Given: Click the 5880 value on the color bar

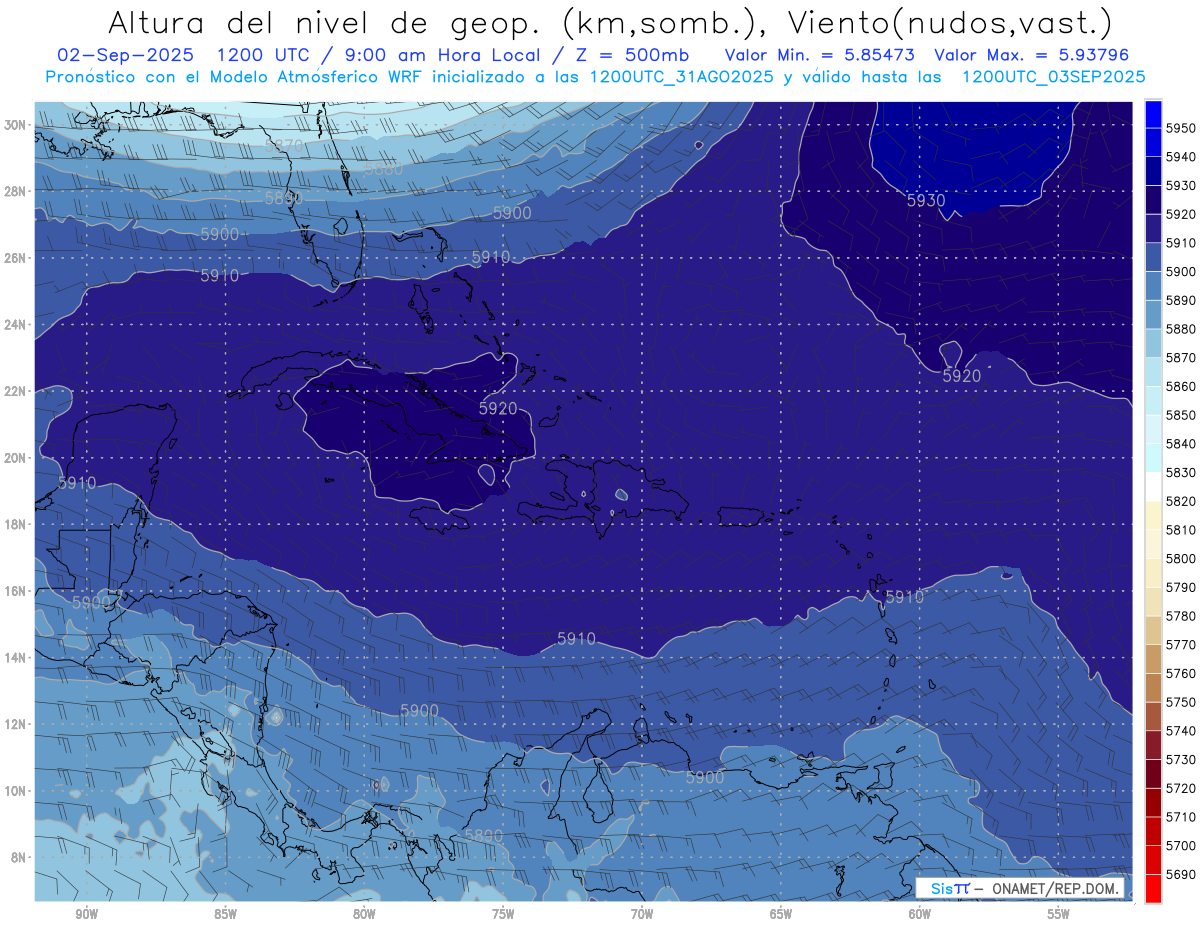Looking at the screenshot, I should [x=1181, y=329].
